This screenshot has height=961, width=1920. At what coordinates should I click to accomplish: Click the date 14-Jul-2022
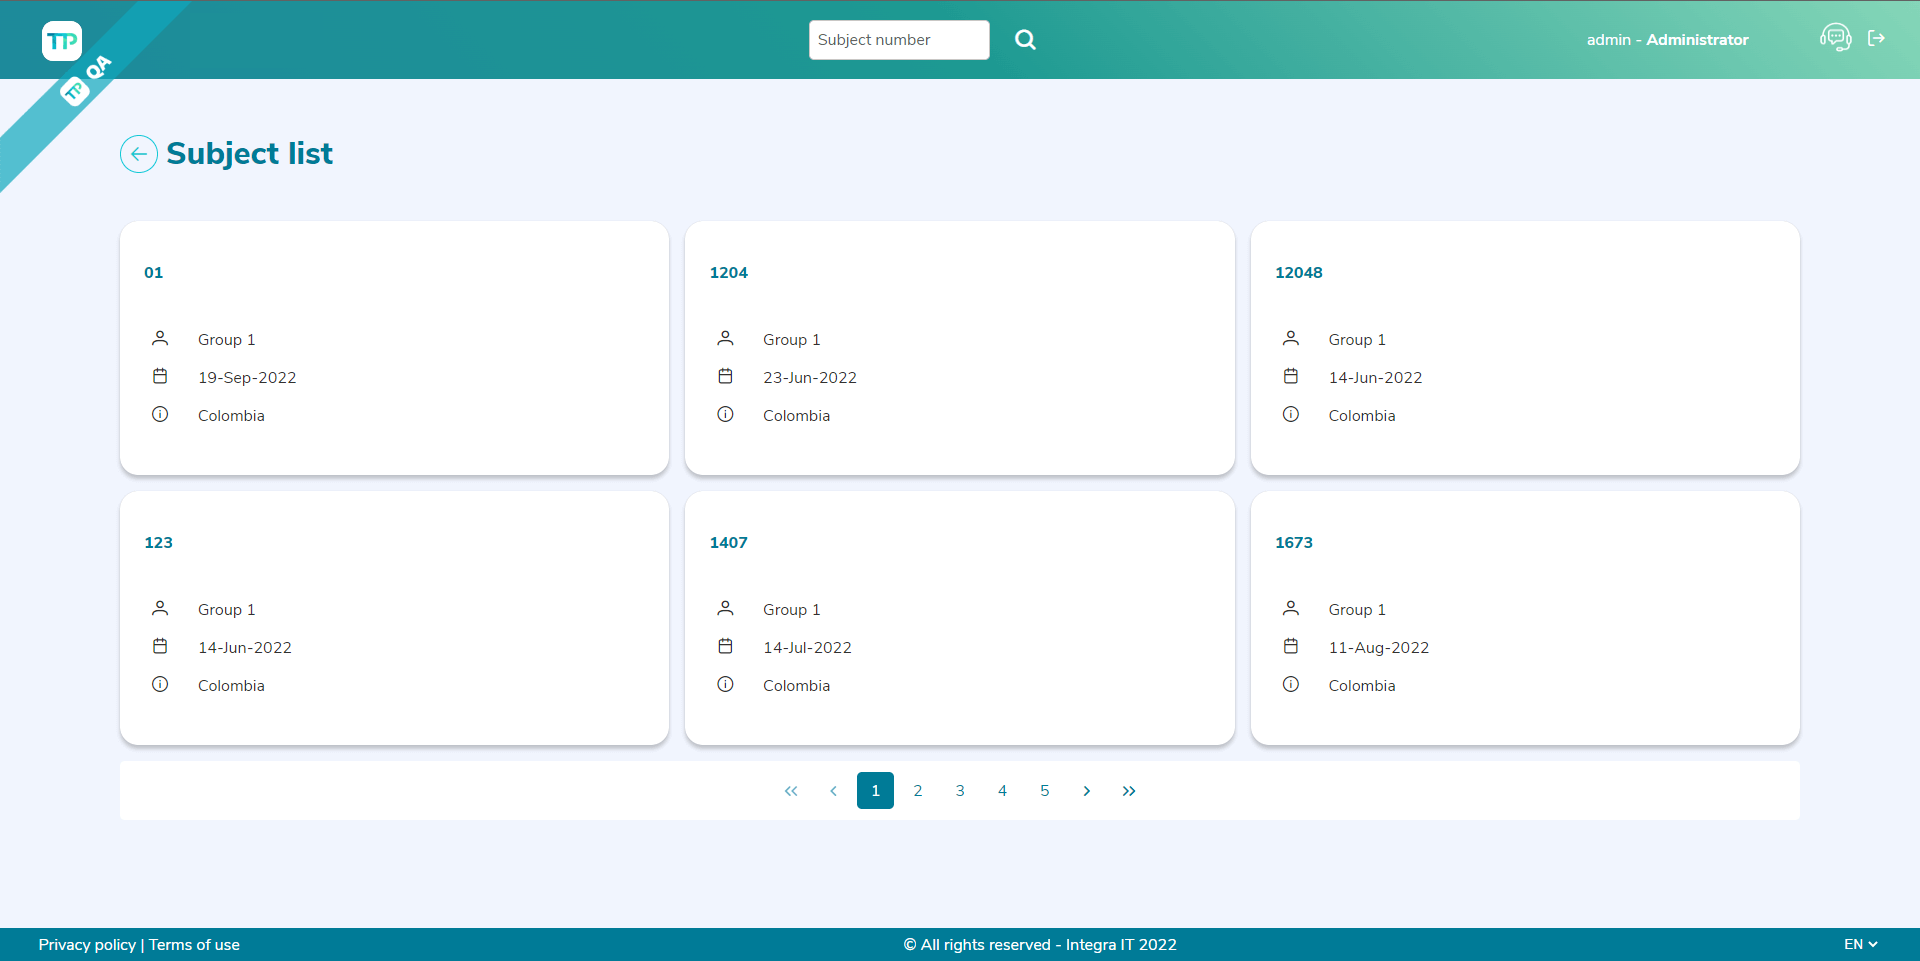tap(807, 648)
